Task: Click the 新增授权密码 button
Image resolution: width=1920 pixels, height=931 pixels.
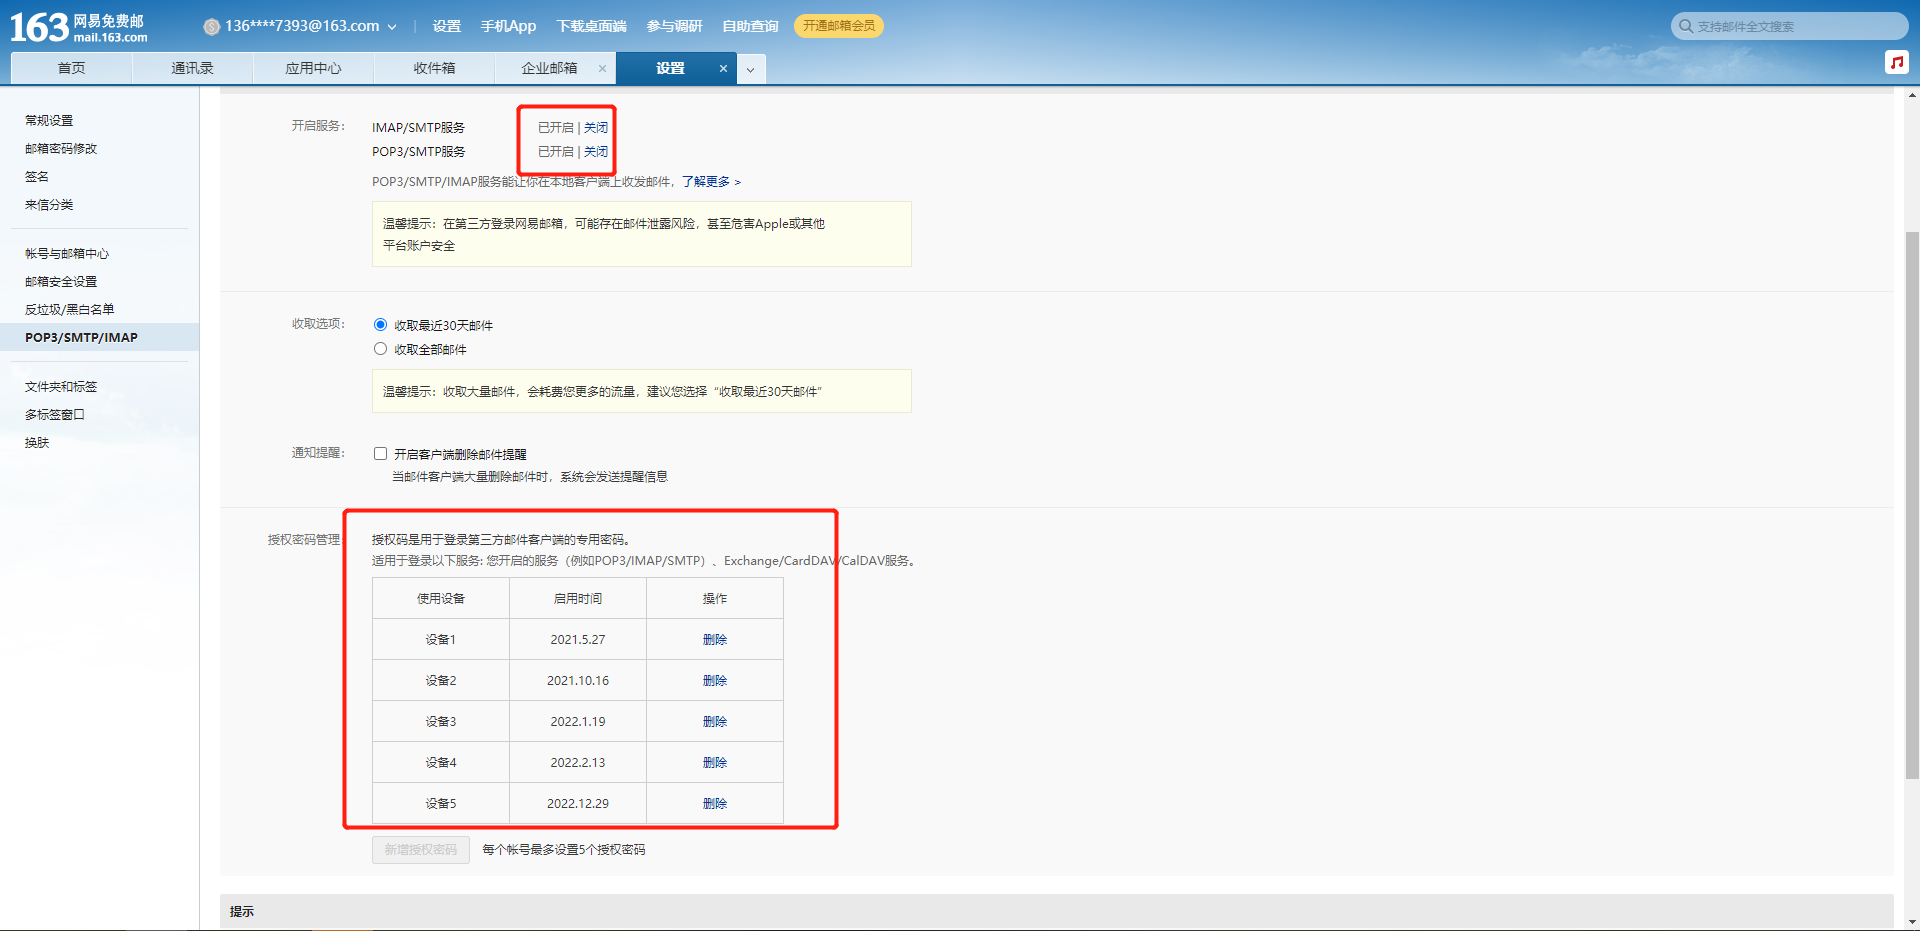Action: (x=421, y=850)
